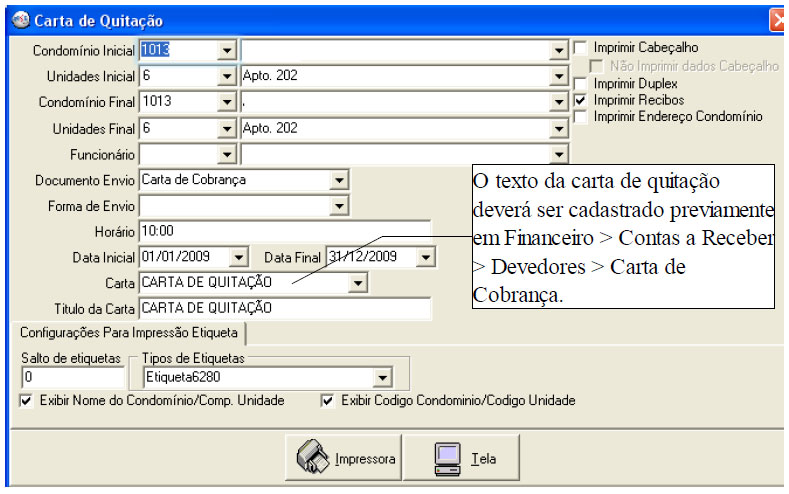Click the printer icon on Impressora button
The image size is (789, 494).
click(312, 457)
